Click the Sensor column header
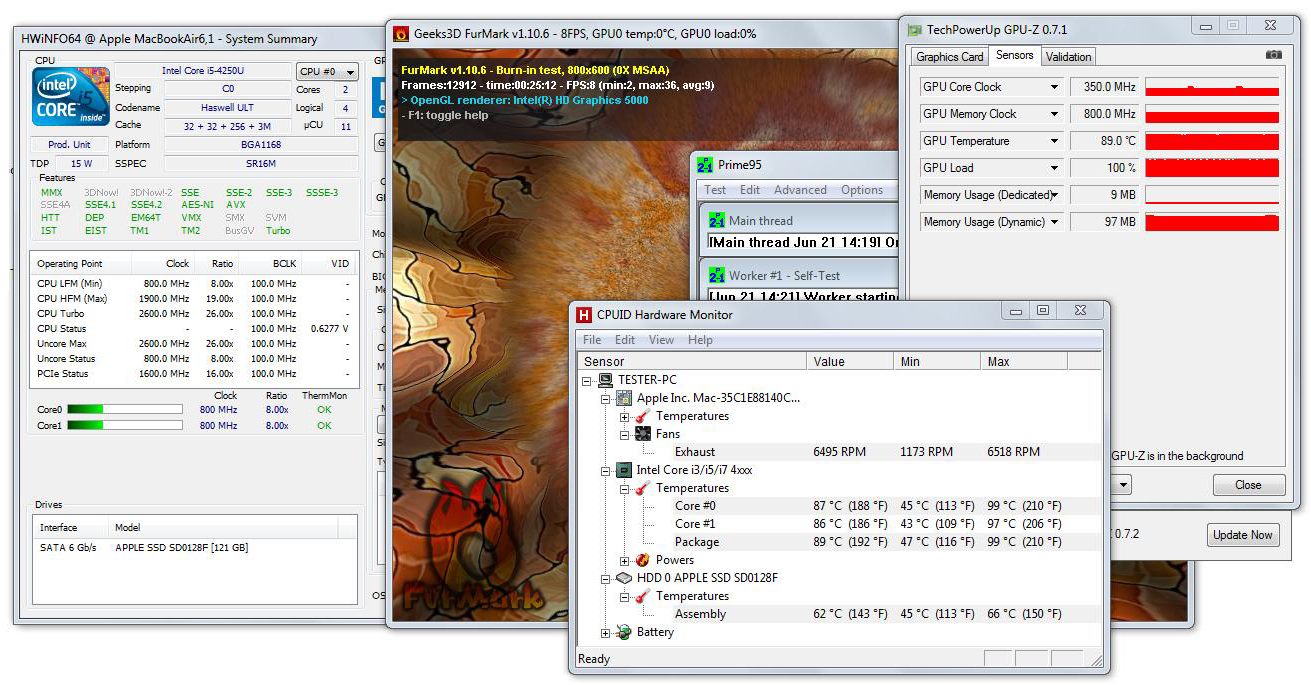 (x=693, y=362)
